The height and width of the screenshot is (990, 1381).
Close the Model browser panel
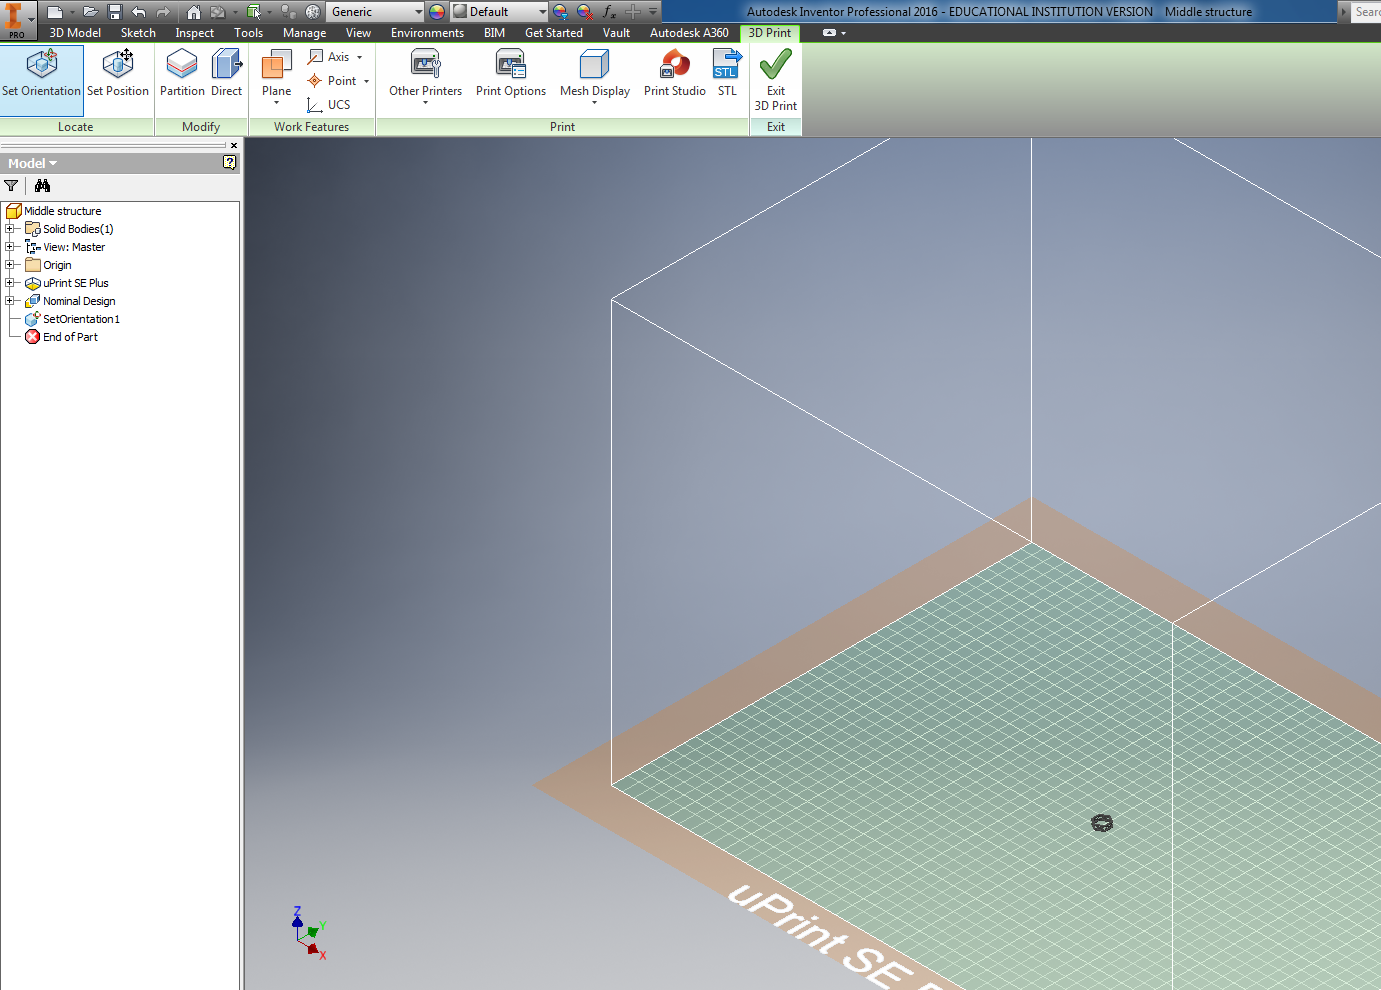click(234, 145)
